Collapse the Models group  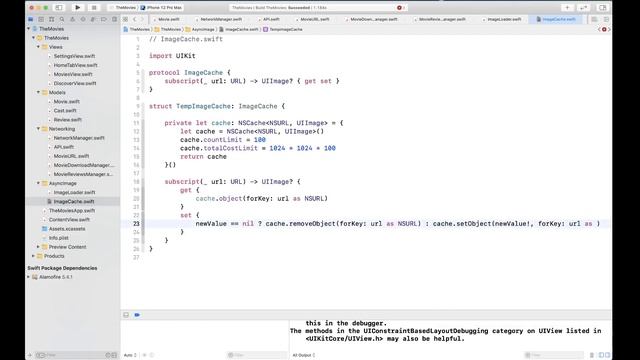(x=38, y=93)
